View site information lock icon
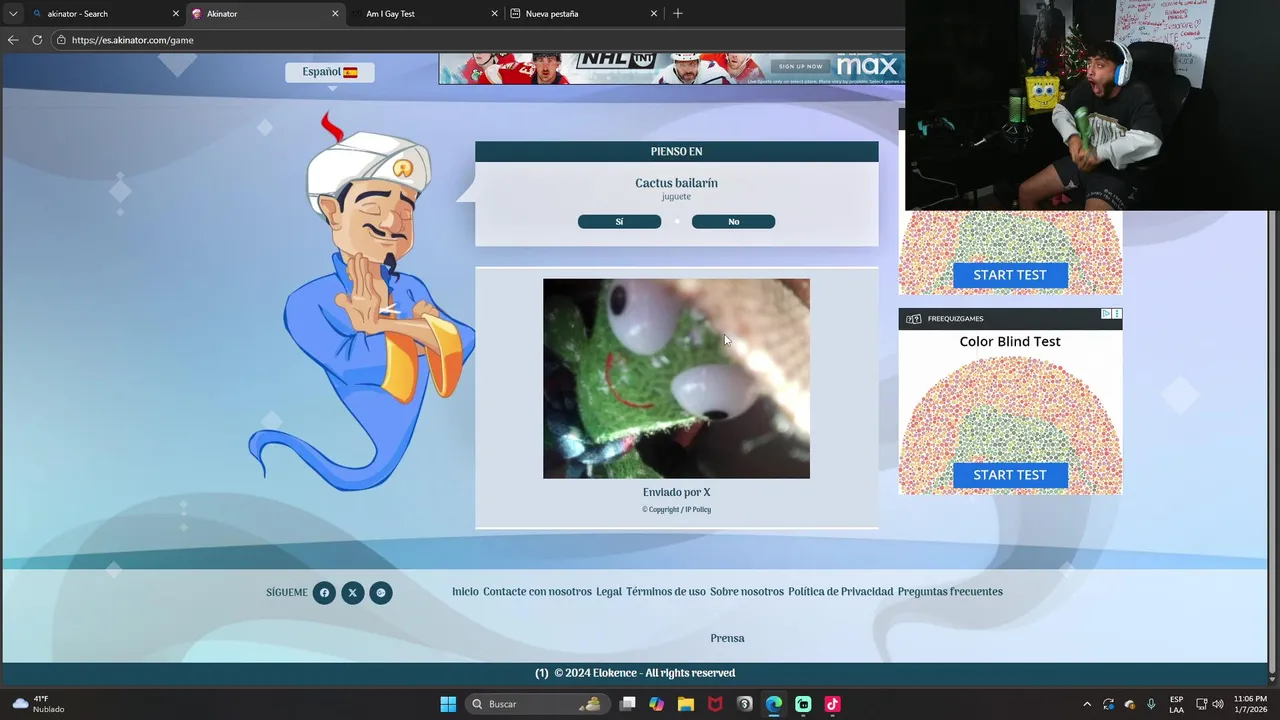1280x720 pixels. 61,40
